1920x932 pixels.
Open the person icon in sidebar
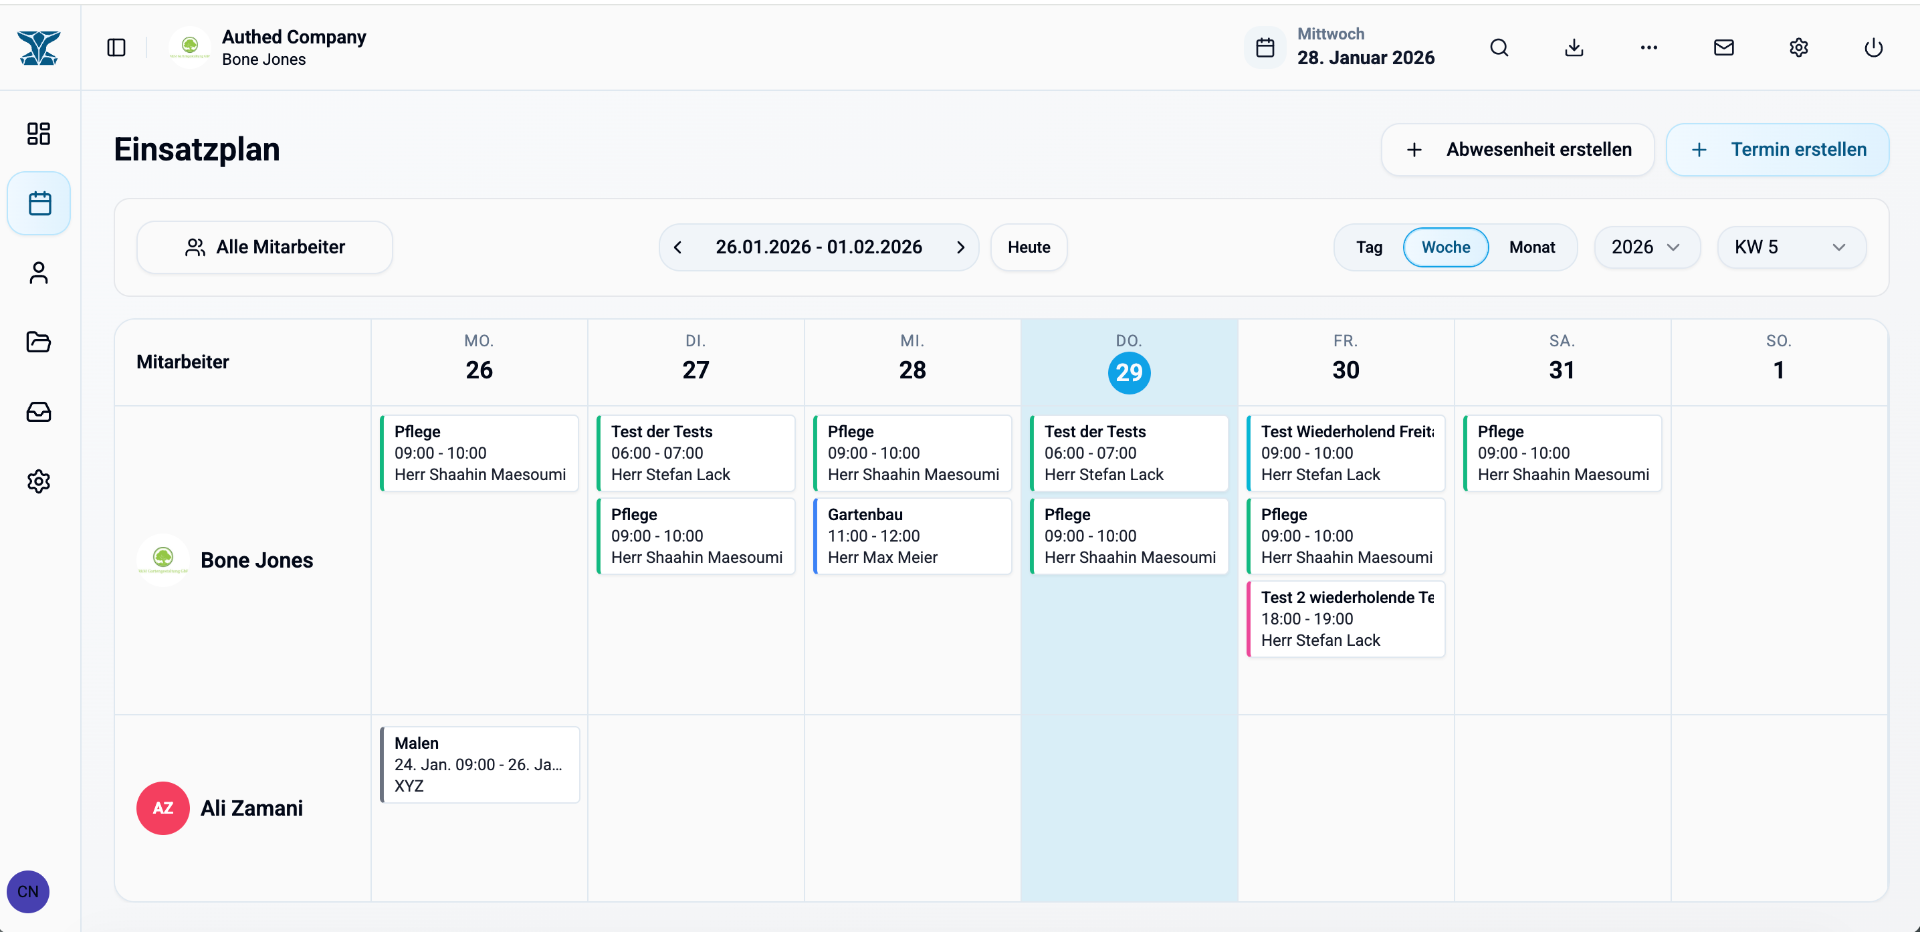pyautogui.click(x=39, y=273)
